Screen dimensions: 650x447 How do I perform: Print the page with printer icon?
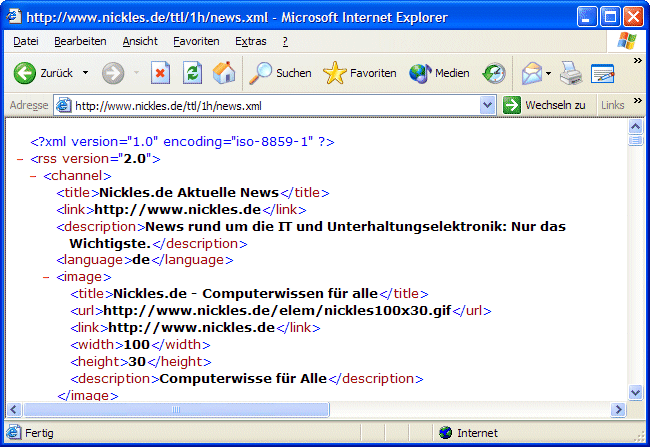(571, 73)
